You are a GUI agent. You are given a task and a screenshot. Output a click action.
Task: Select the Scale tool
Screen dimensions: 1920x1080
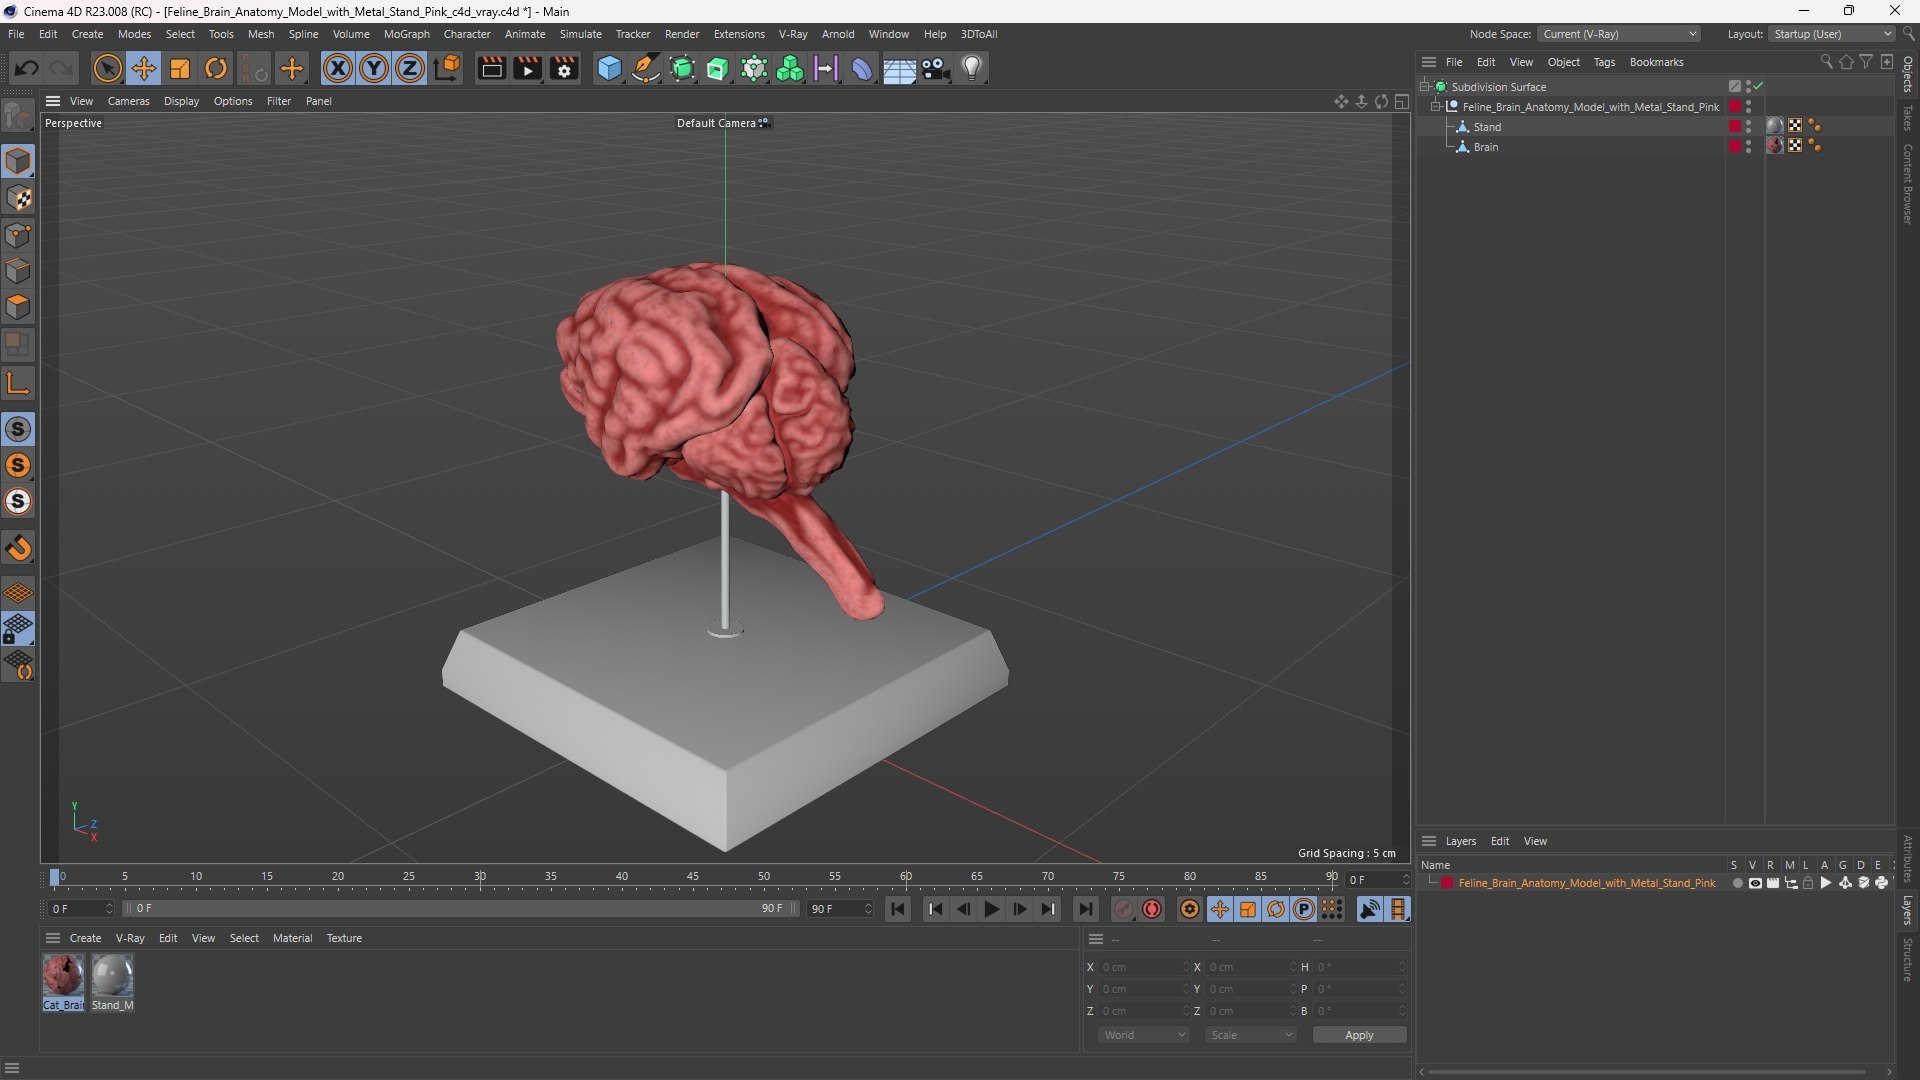pyautogui.click(x=180, y=68)
